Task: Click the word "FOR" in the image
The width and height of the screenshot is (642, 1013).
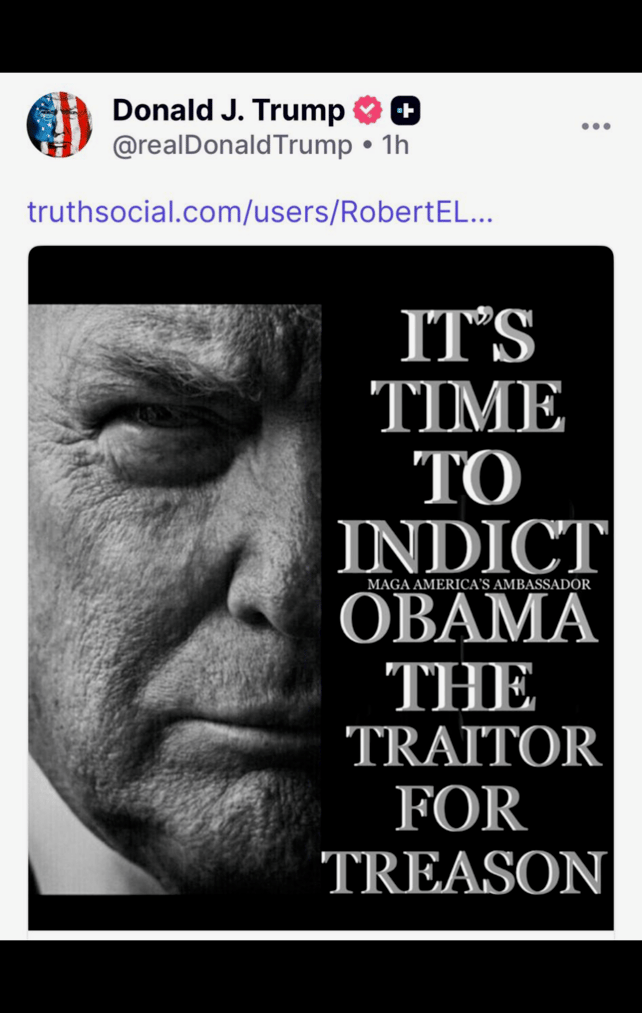Action: [461, 809]
